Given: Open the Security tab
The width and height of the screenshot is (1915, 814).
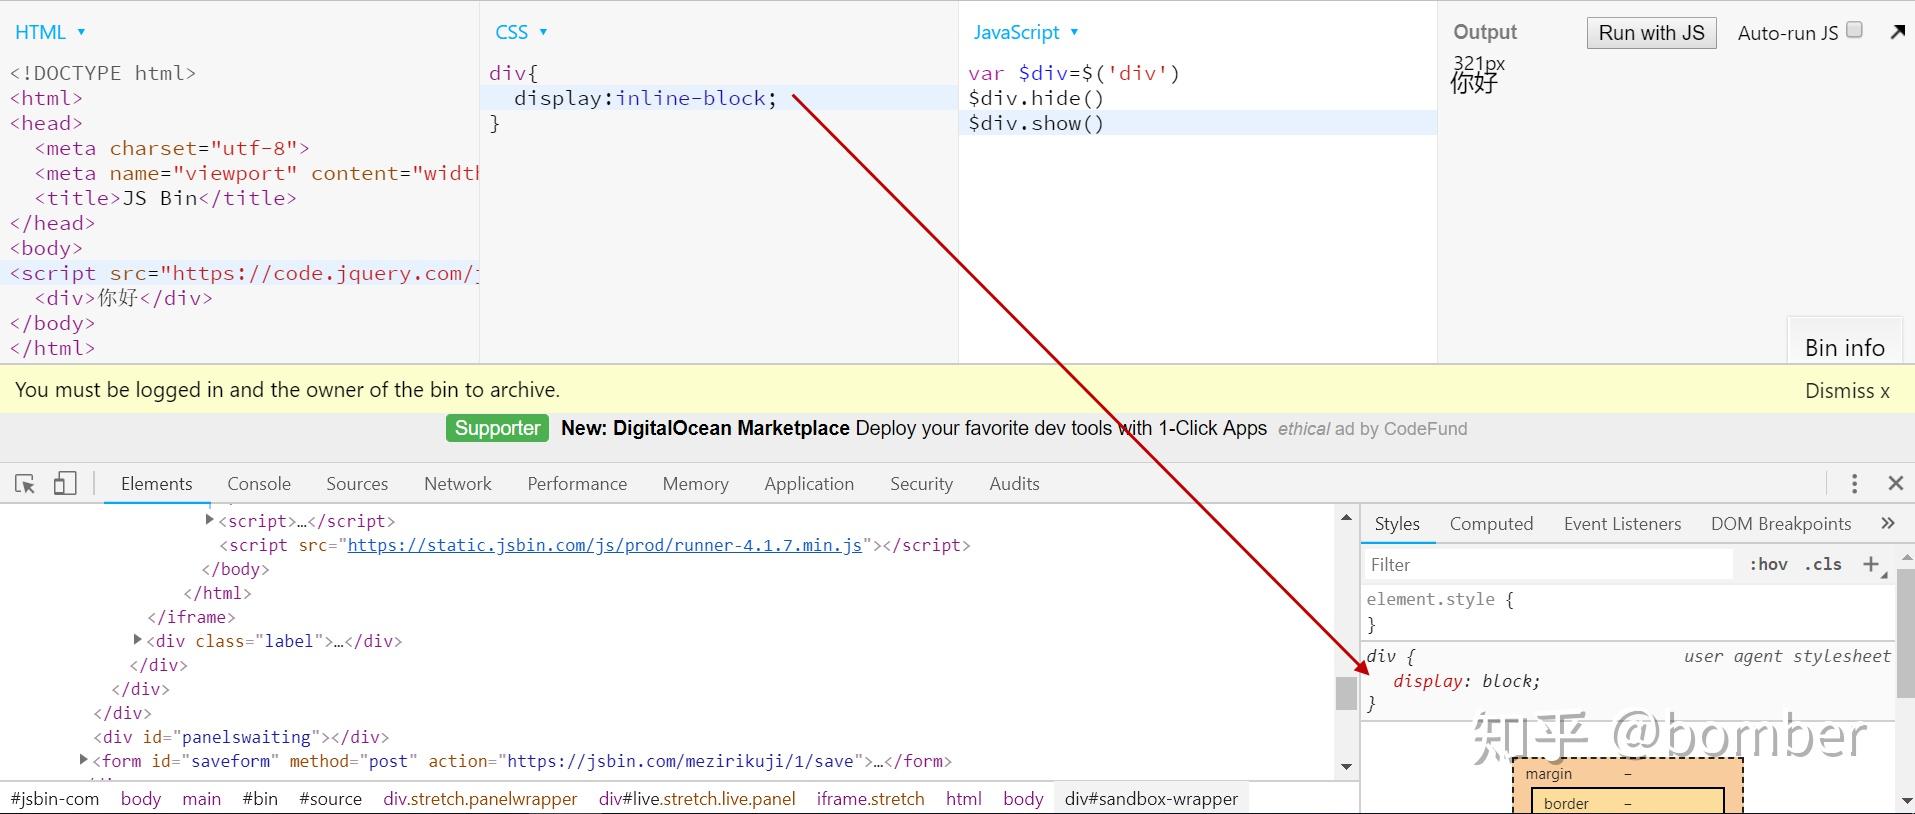Looking at the screenshot, I should pos(922,484).
